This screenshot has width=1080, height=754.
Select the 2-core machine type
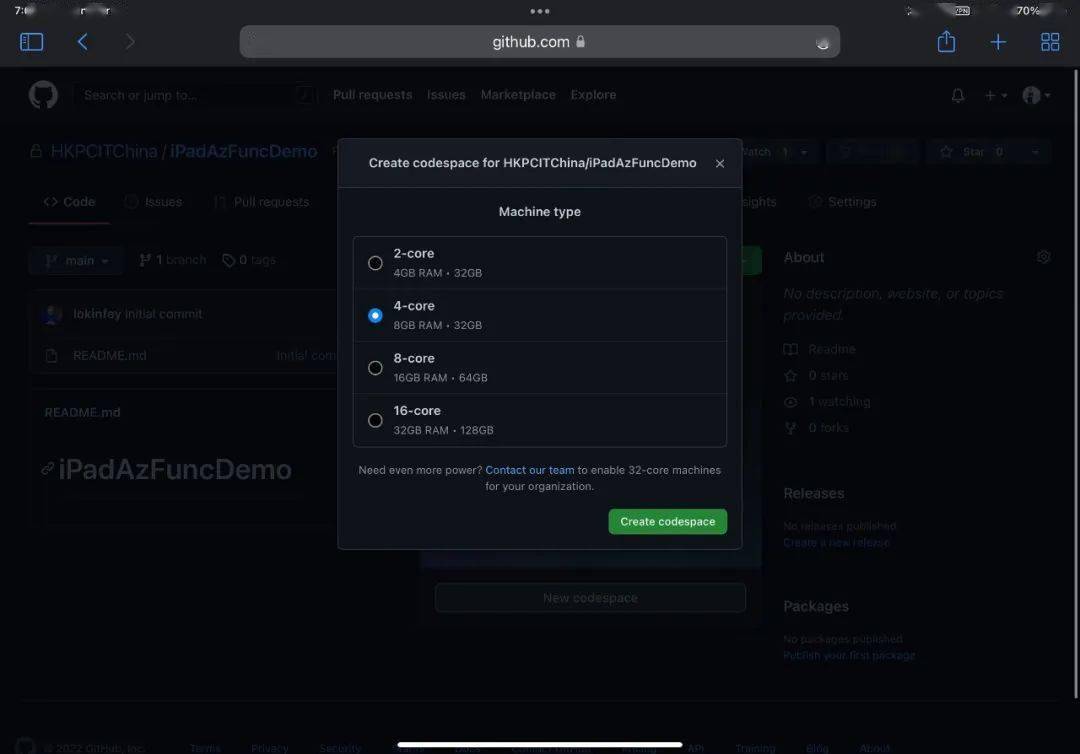(x=375, y=262)
